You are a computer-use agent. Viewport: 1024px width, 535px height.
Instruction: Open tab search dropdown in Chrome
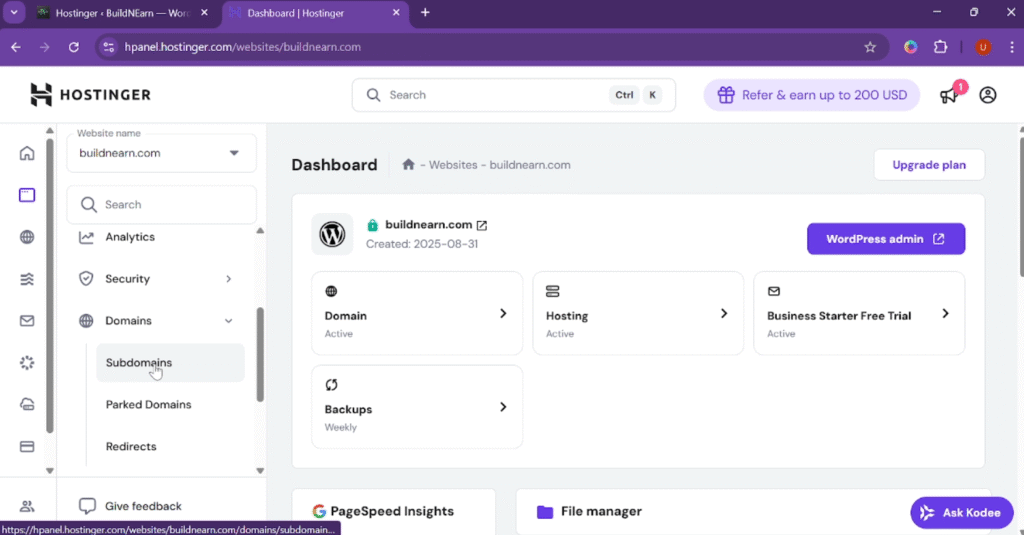(x=14, y=12)
